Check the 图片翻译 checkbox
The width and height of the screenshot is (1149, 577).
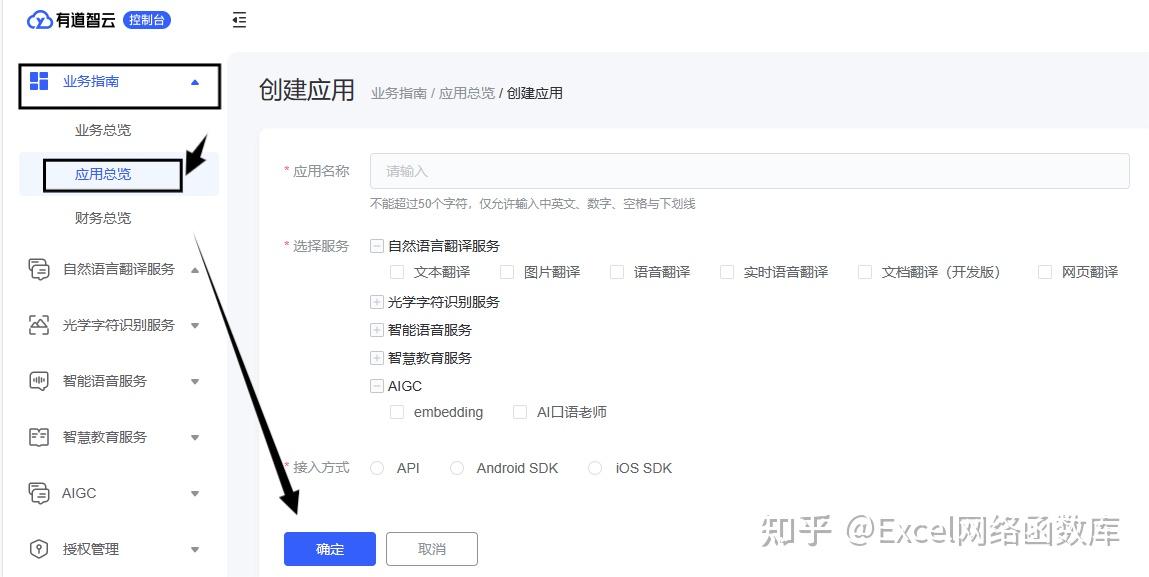(x=507, y=272)
